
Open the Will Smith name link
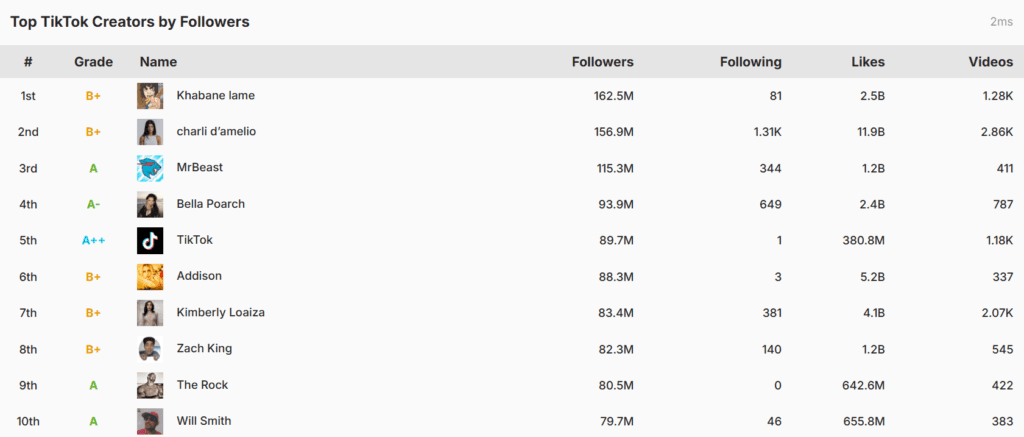[204, 421]
